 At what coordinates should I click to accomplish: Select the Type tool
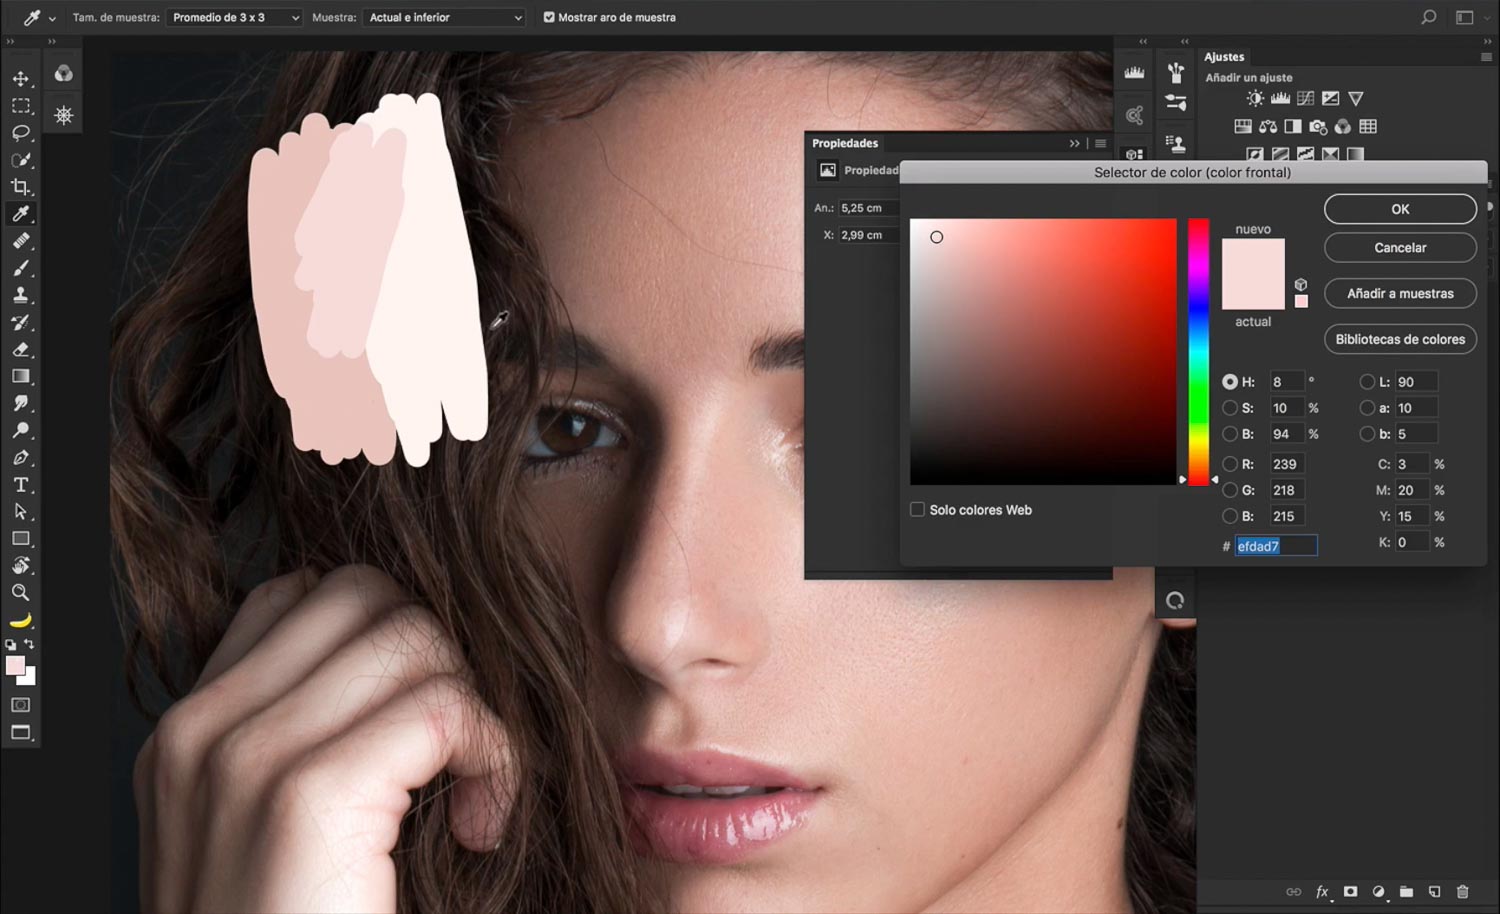click(21, 484)
